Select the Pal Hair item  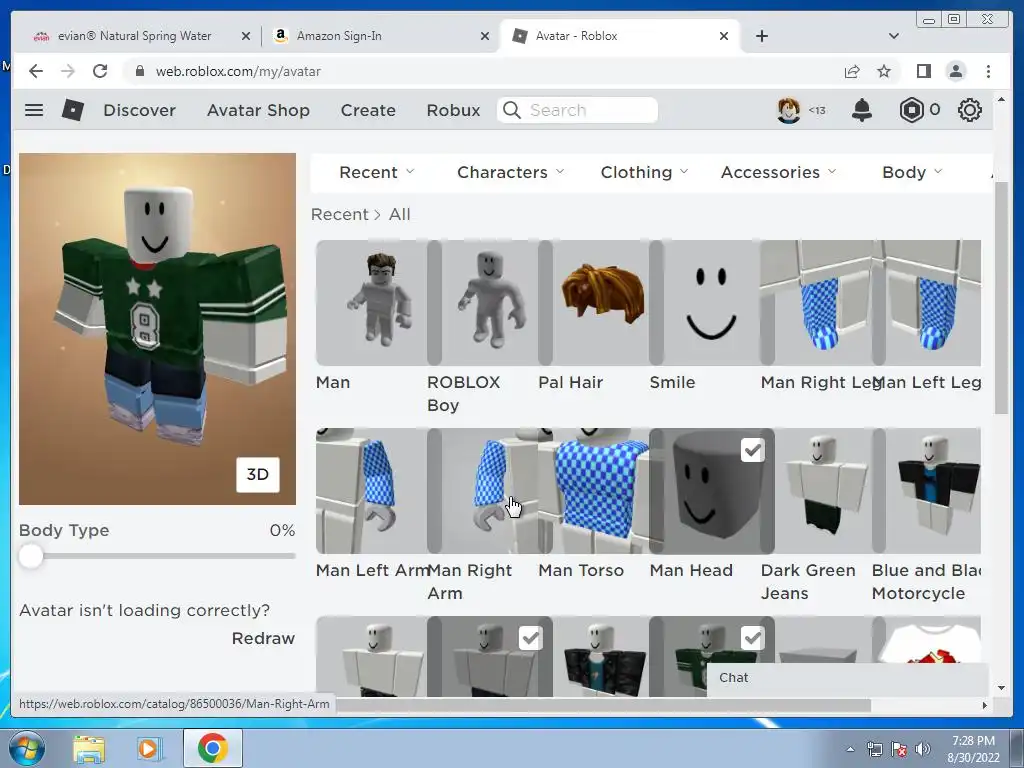tap(600, 302)
